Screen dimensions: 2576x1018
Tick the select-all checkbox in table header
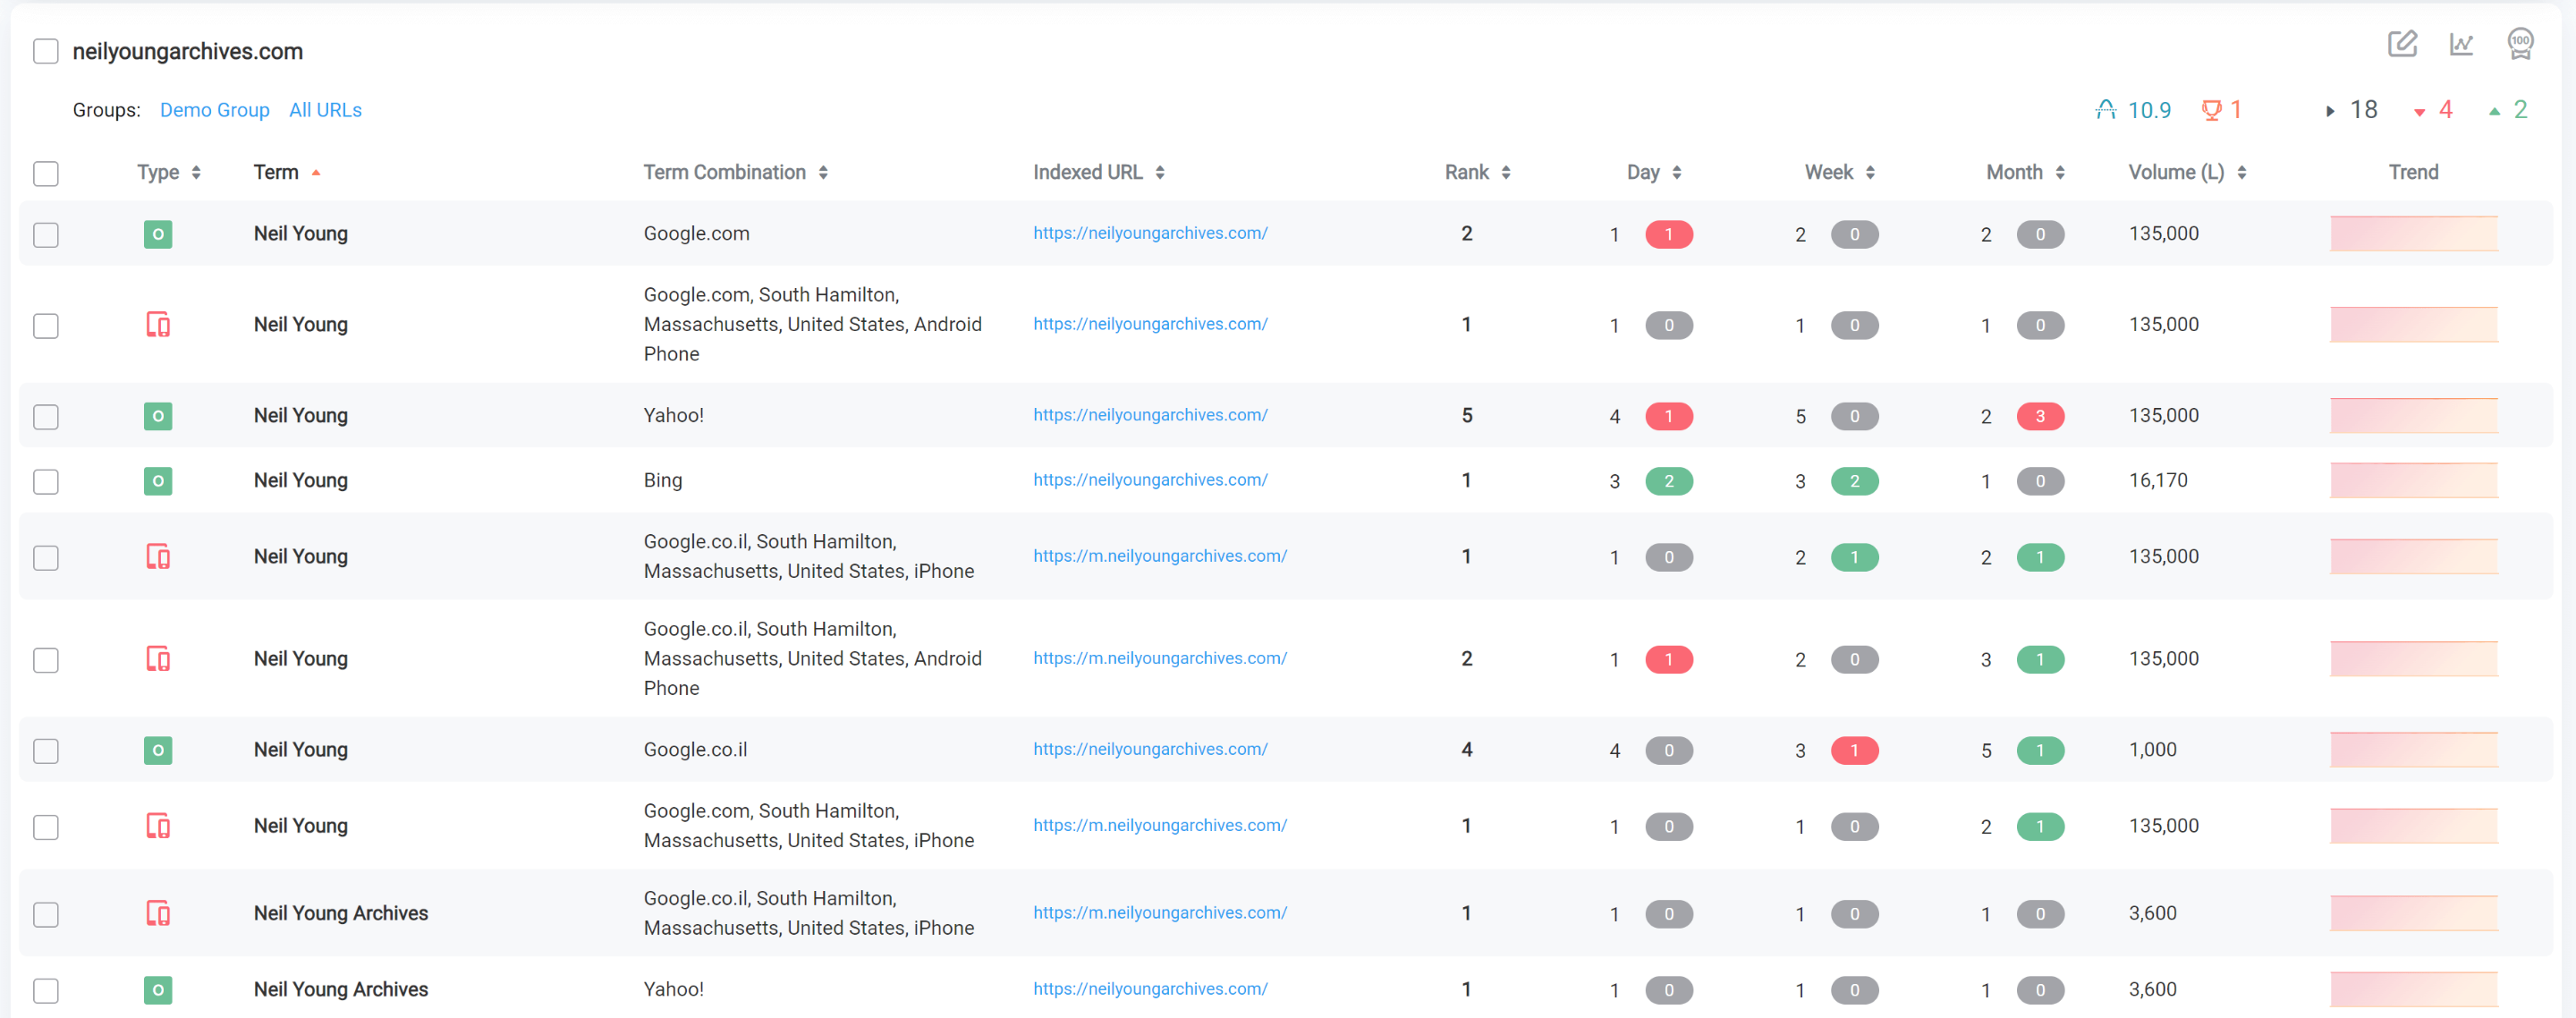(x=46, y=173)
